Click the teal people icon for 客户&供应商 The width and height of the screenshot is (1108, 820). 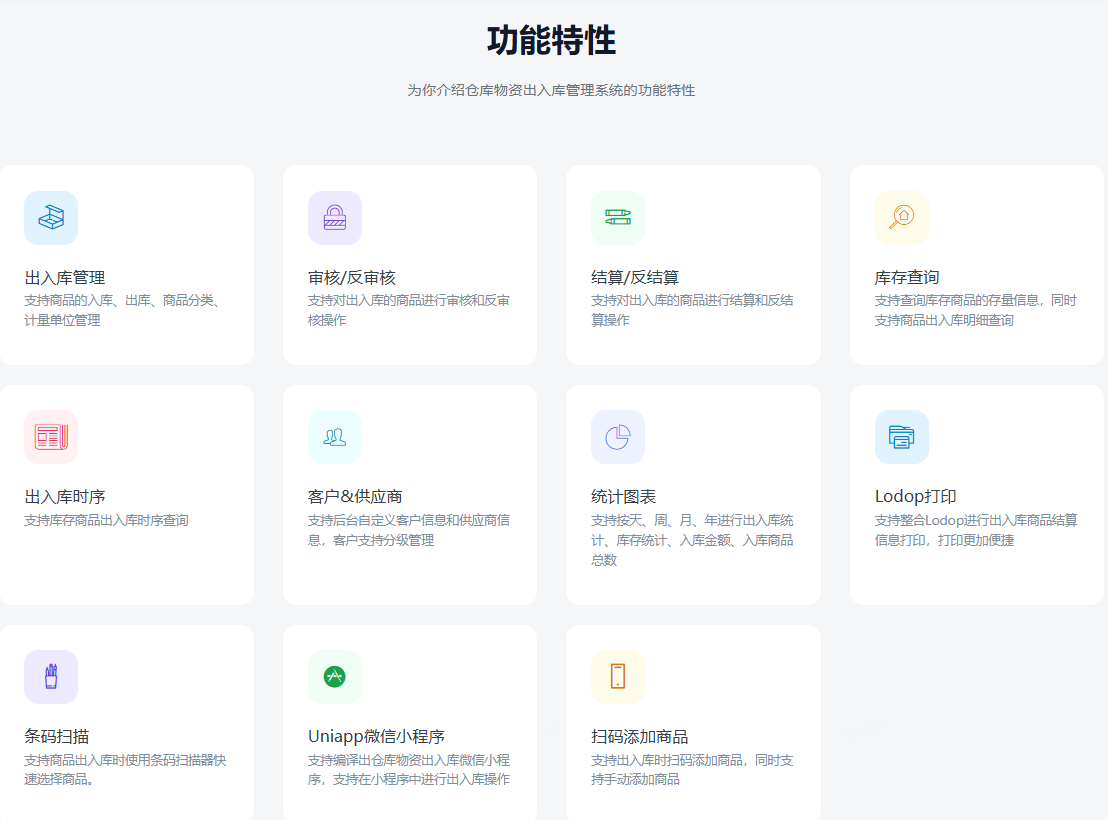pyautogui.click(x=335, y=437)
